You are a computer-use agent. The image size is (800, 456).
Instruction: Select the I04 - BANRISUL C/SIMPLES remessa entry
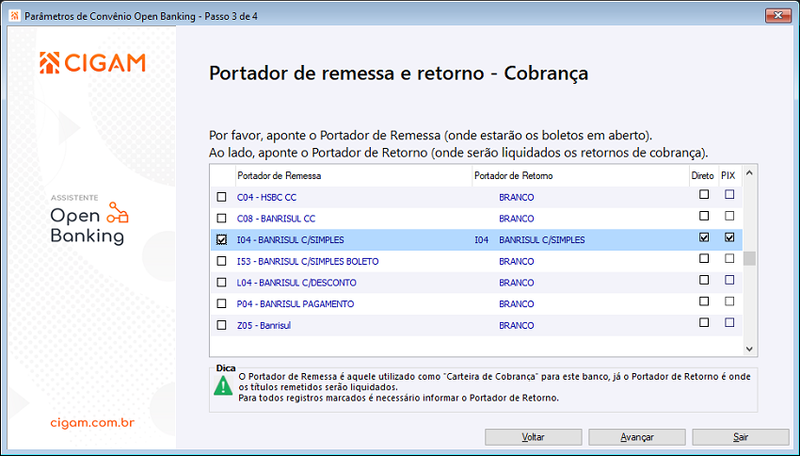(x=290, y=240)
